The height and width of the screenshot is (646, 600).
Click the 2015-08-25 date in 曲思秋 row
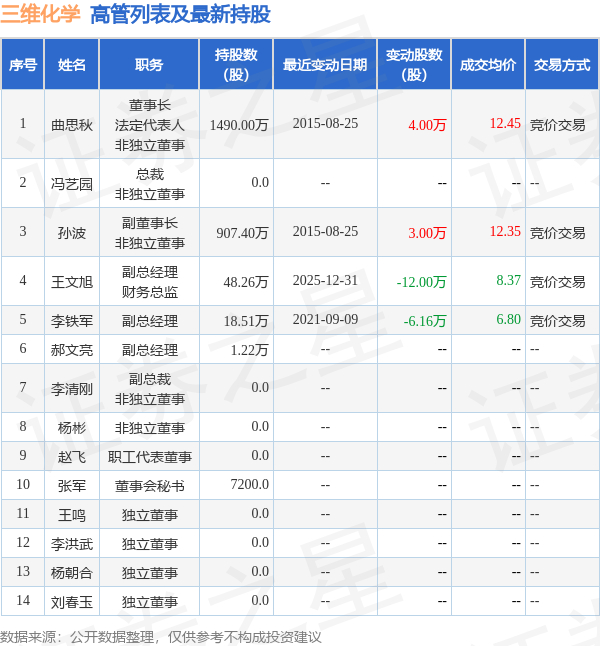pyautogui.click(x=325, y=124)
